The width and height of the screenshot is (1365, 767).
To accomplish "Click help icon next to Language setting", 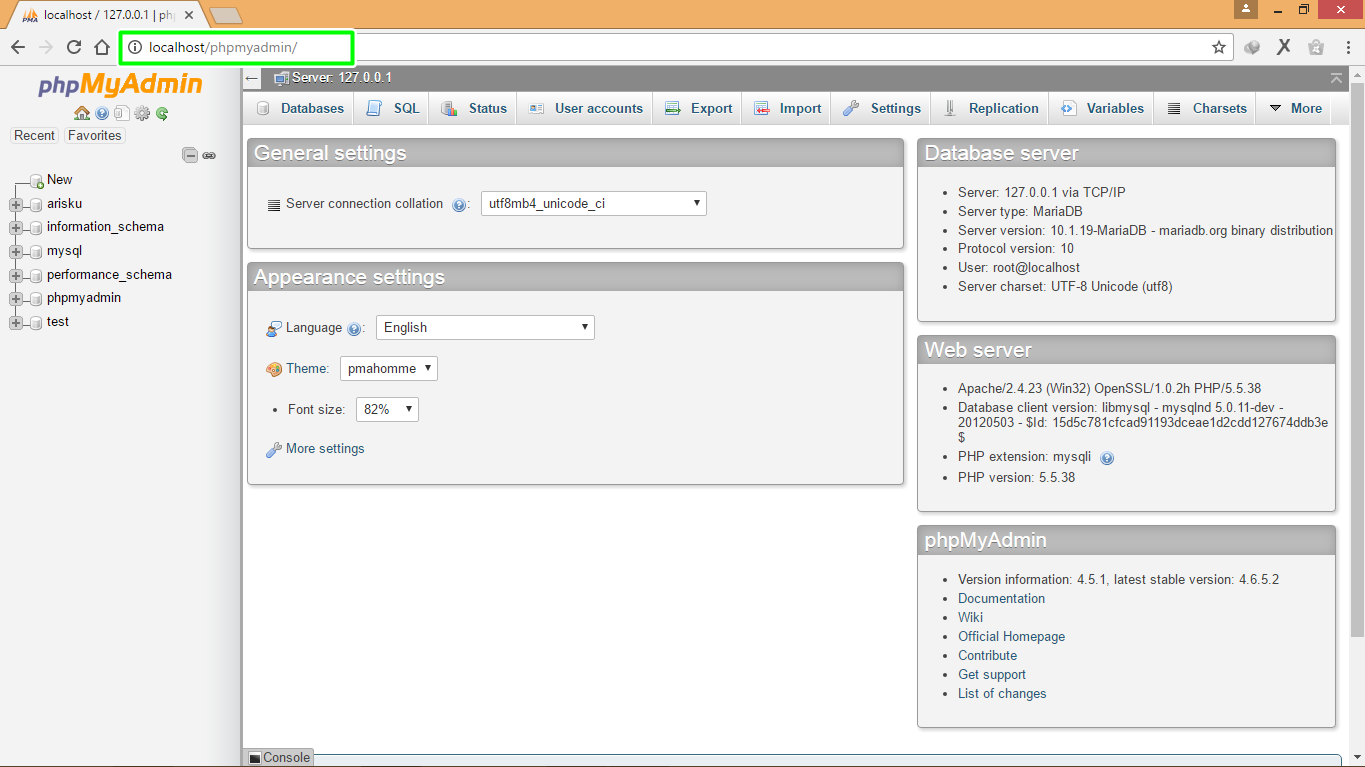I will pos(354,328).
